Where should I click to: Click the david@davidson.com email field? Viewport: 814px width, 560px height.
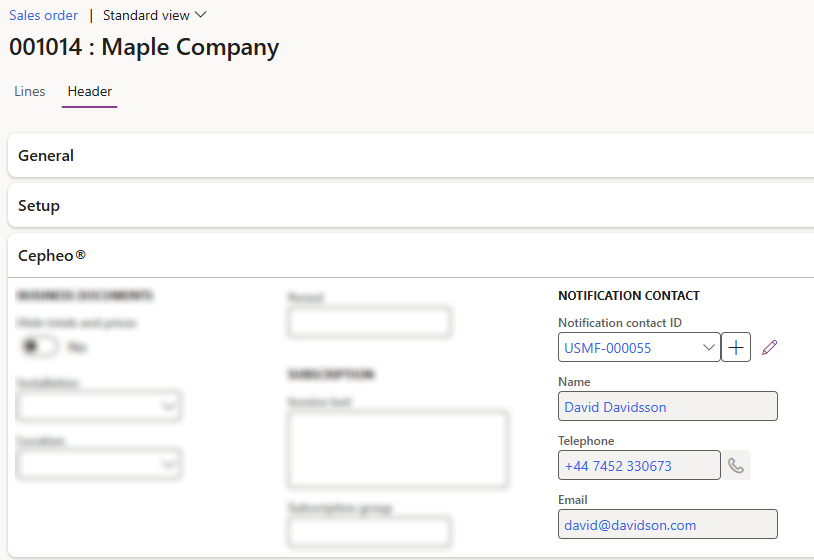(x=667, y=525)
